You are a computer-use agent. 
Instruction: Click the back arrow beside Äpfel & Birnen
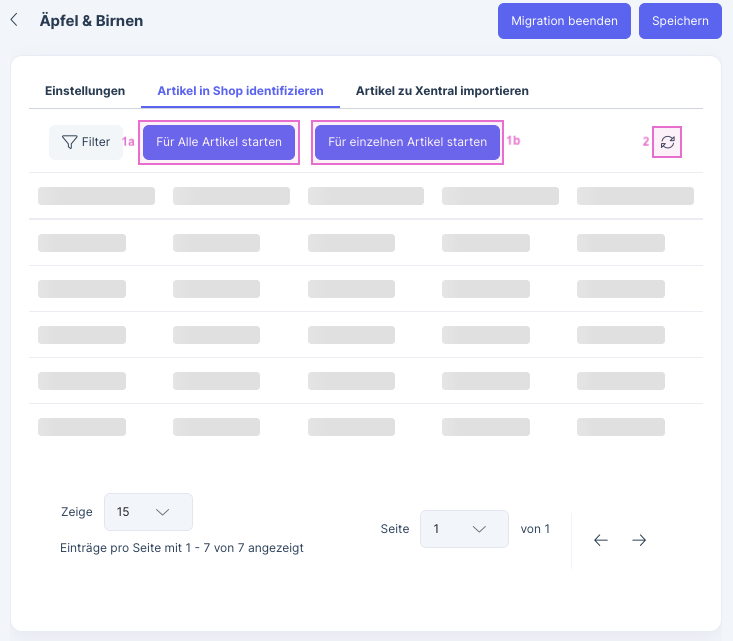click(x=14, y=20)
